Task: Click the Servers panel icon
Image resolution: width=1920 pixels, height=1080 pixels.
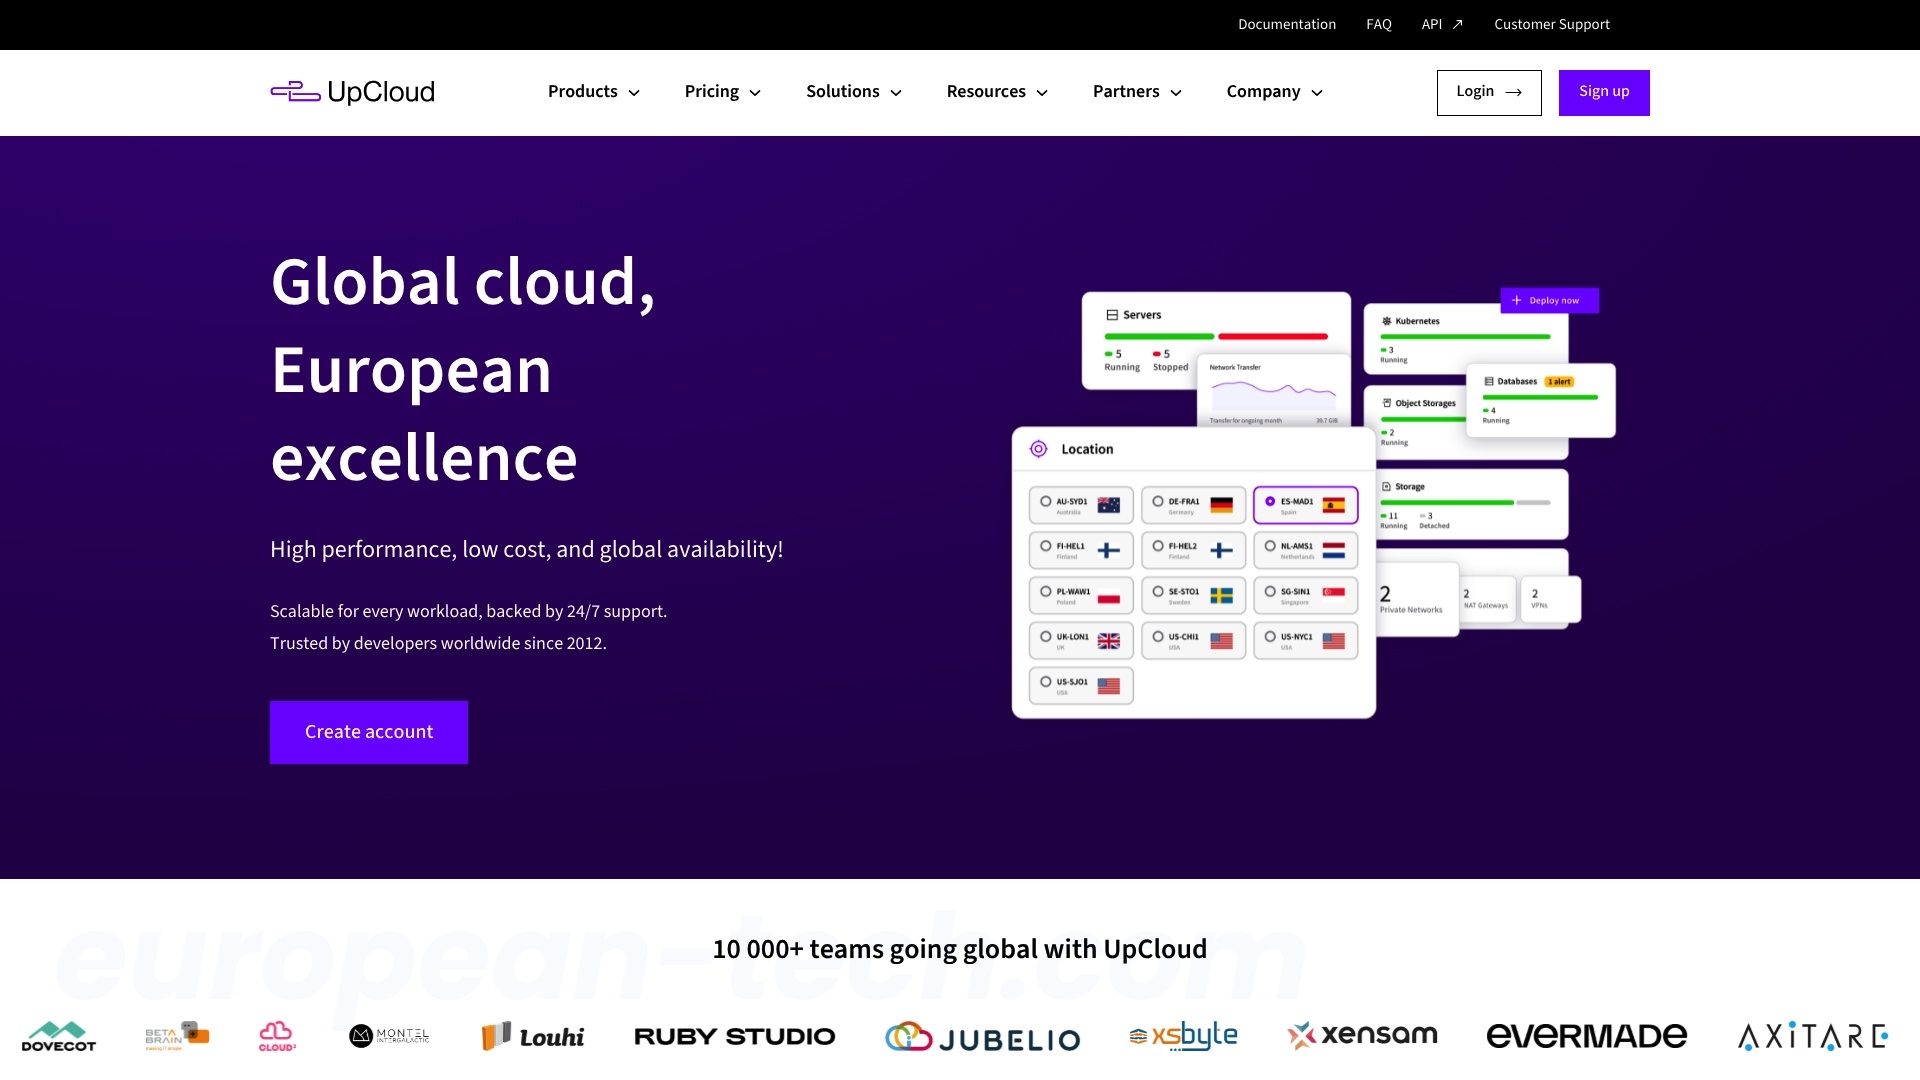Action: [x=1112, y=313]
